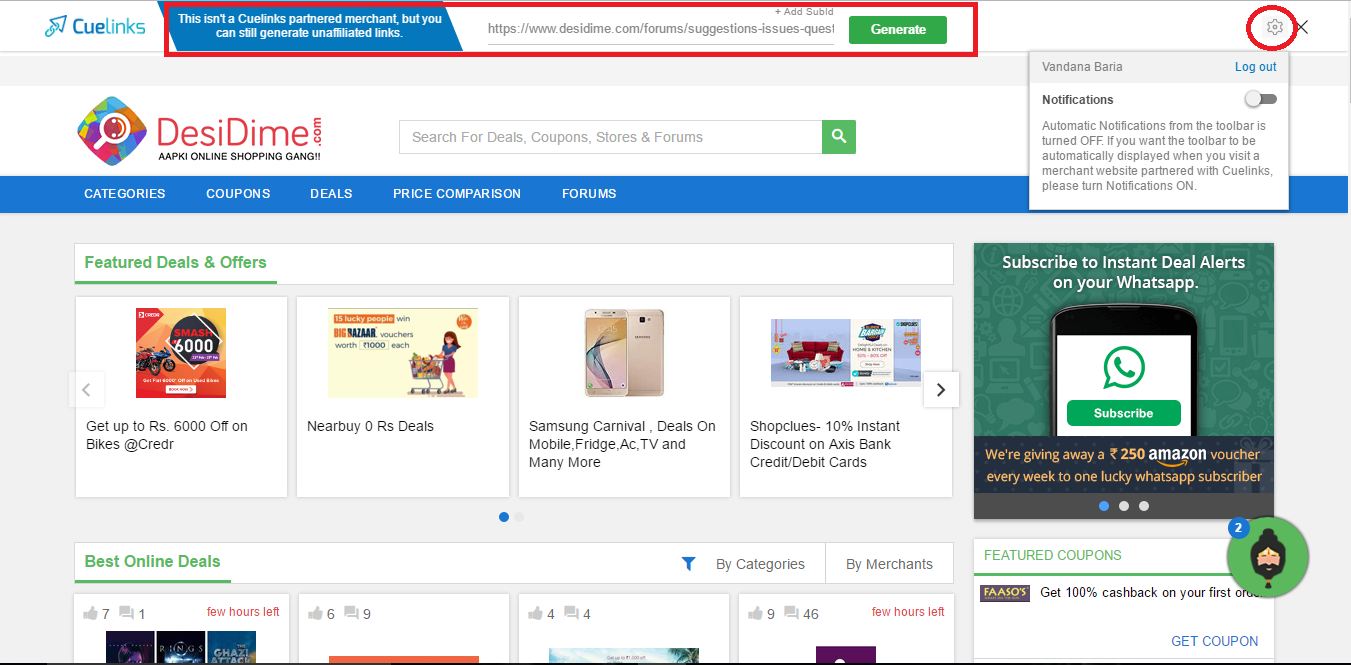Open the PRICE COMPARISON menu

pos(457,194)
